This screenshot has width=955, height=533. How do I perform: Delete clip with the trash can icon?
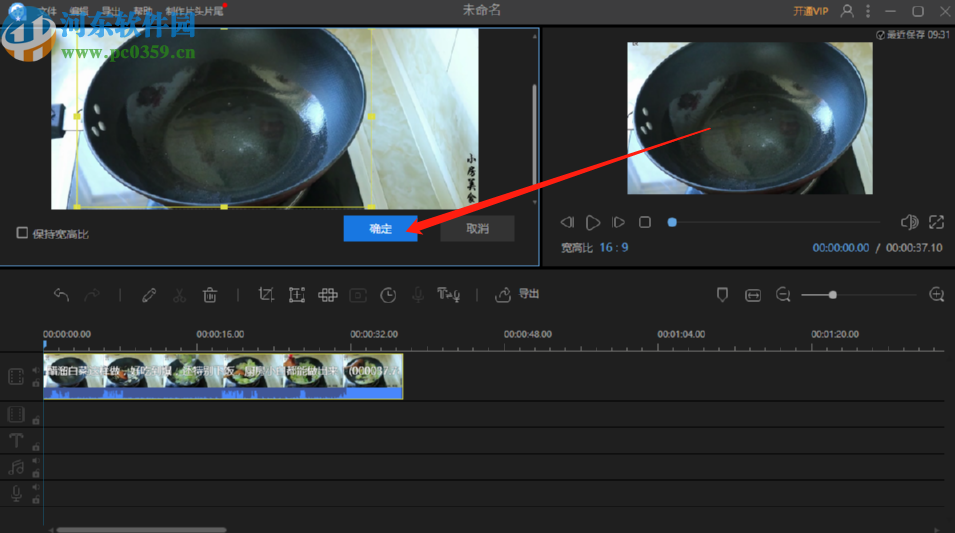[210, 294]
